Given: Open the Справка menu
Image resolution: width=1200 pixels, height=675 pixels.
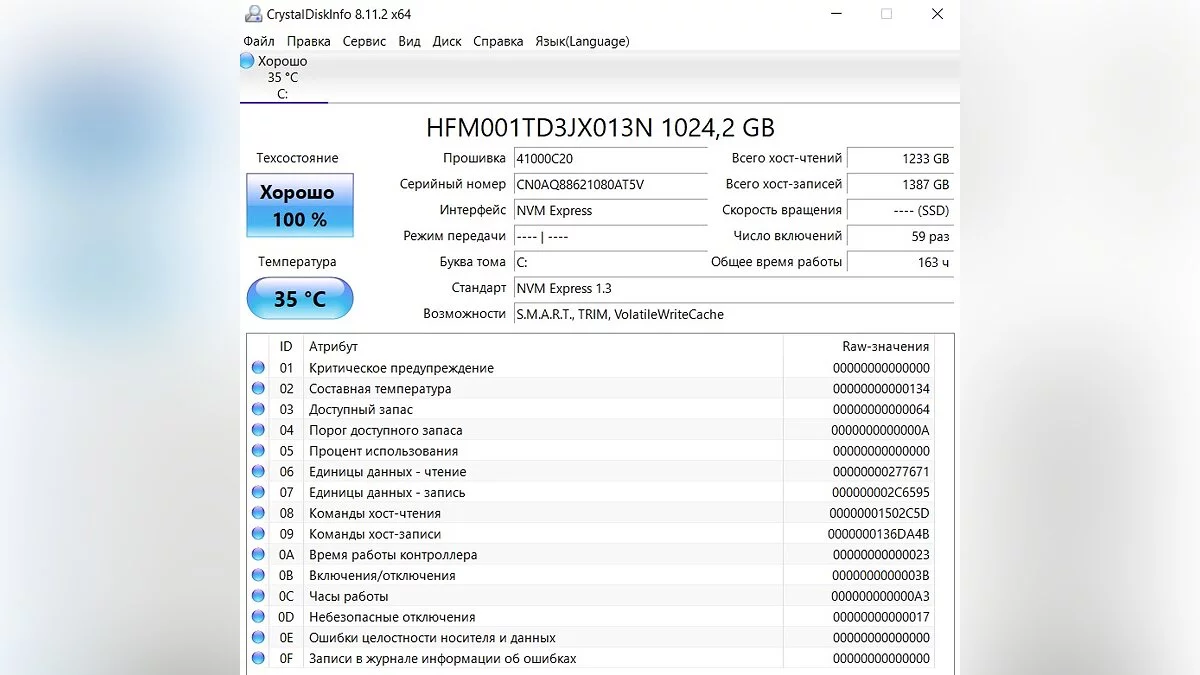Looking at the screenshot, I should [498, 41].
